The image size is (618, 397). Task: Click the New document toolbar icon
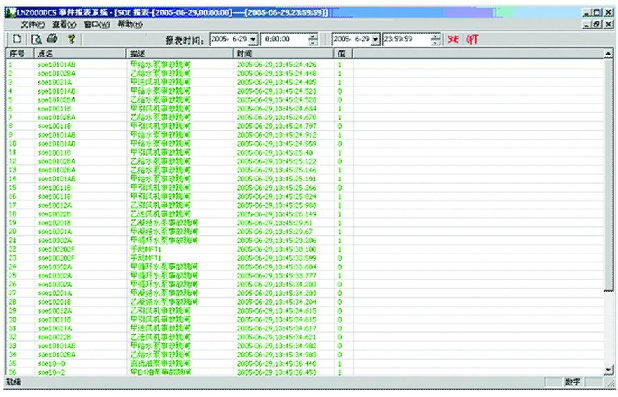17,39
